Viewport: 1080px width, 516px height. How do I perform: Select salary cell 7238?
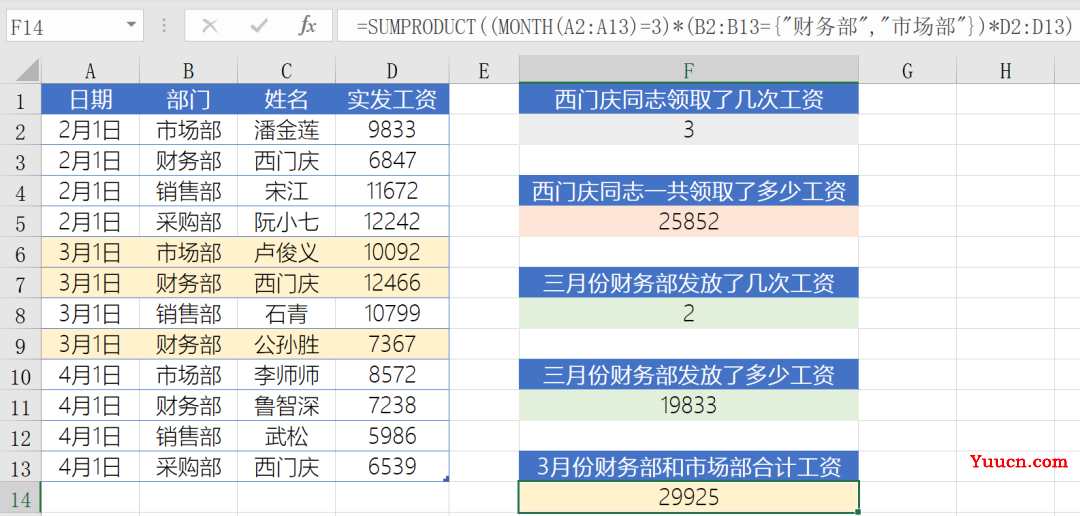pos(392,406)
